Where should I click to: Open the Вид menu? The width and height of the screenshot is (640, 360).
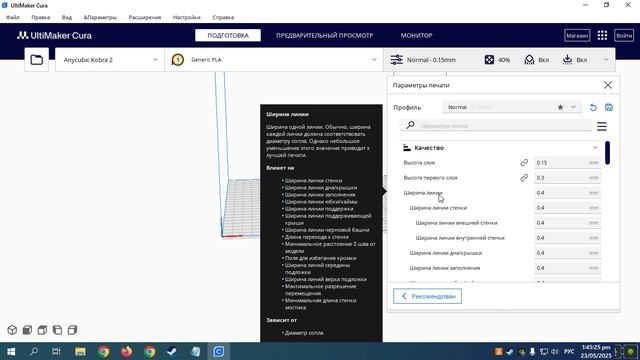pos(67,17)
